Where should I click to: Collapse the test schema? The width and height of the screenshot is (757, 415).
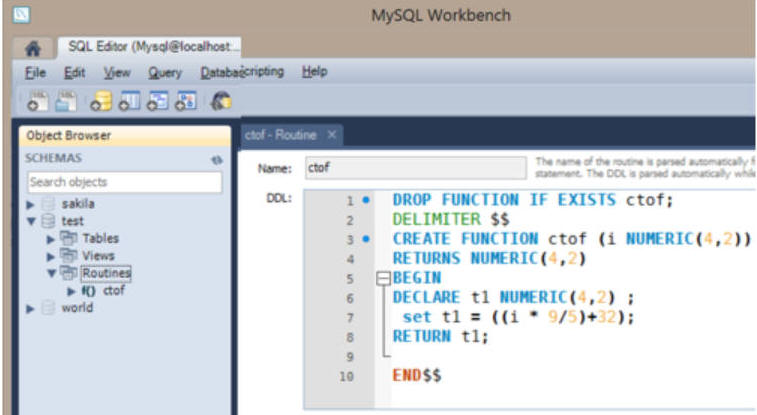[31, 221]
